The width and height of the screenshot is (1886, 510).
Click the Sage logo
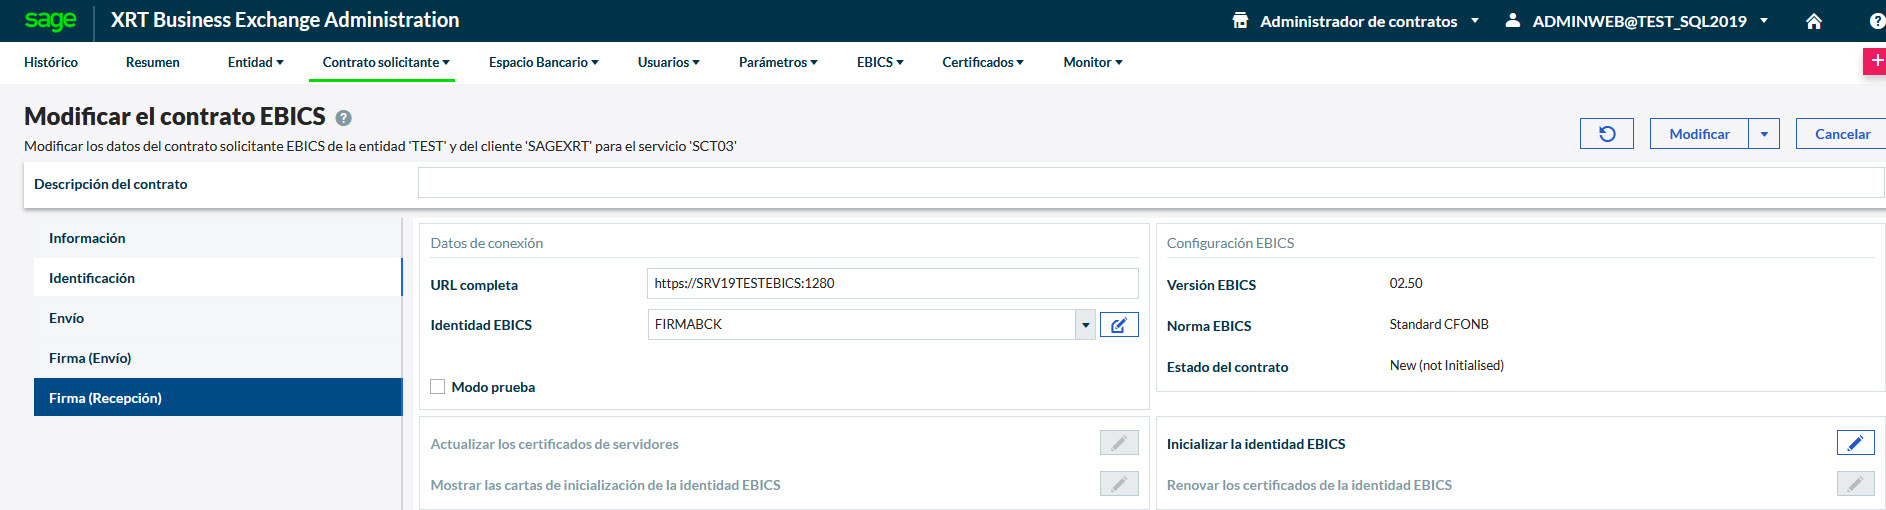(50, 20)
